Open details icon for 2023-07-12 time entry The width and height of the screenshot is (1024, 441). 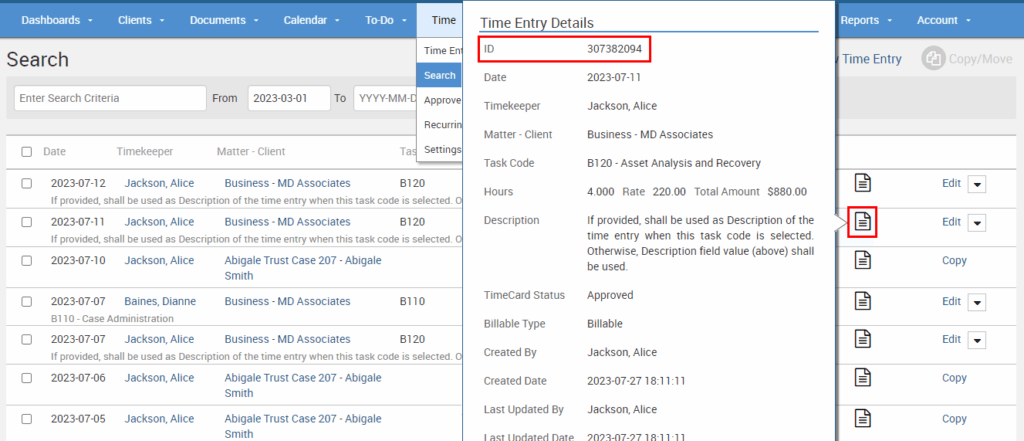point(862,183)
